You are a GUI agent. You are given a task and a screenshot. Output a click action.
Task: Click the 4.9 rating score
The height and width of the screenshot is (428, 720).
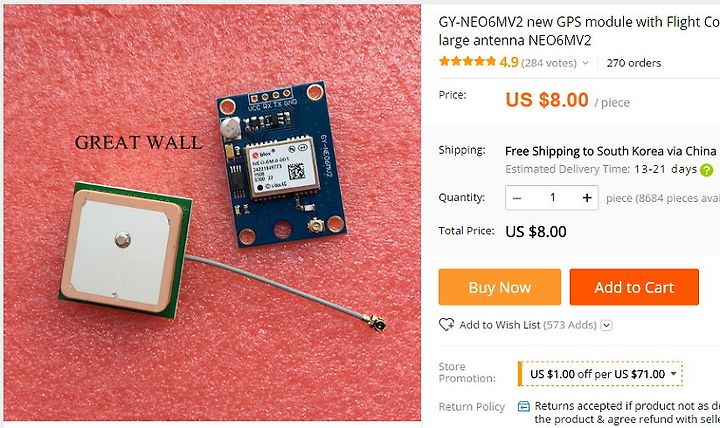509,62
